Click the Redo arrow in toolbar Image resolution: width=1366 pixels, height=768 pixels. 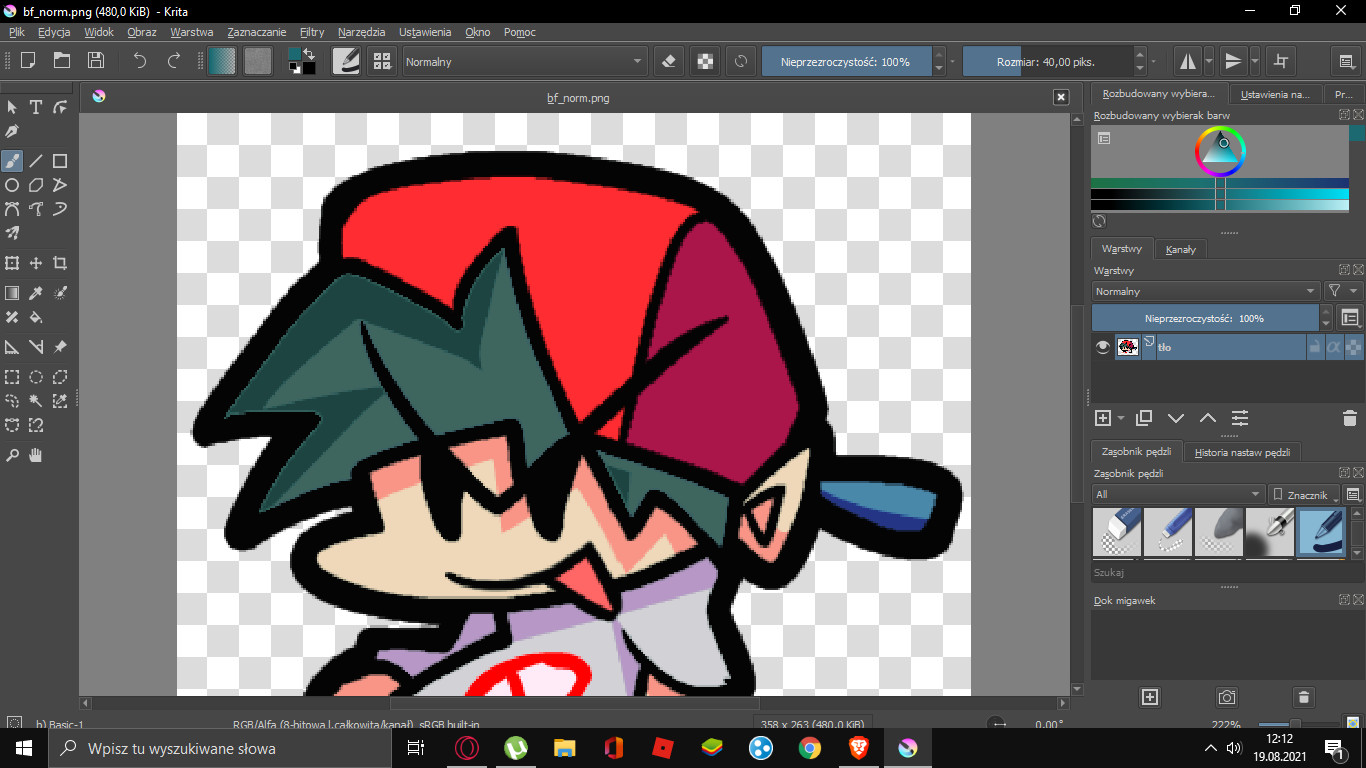point(173,61)
